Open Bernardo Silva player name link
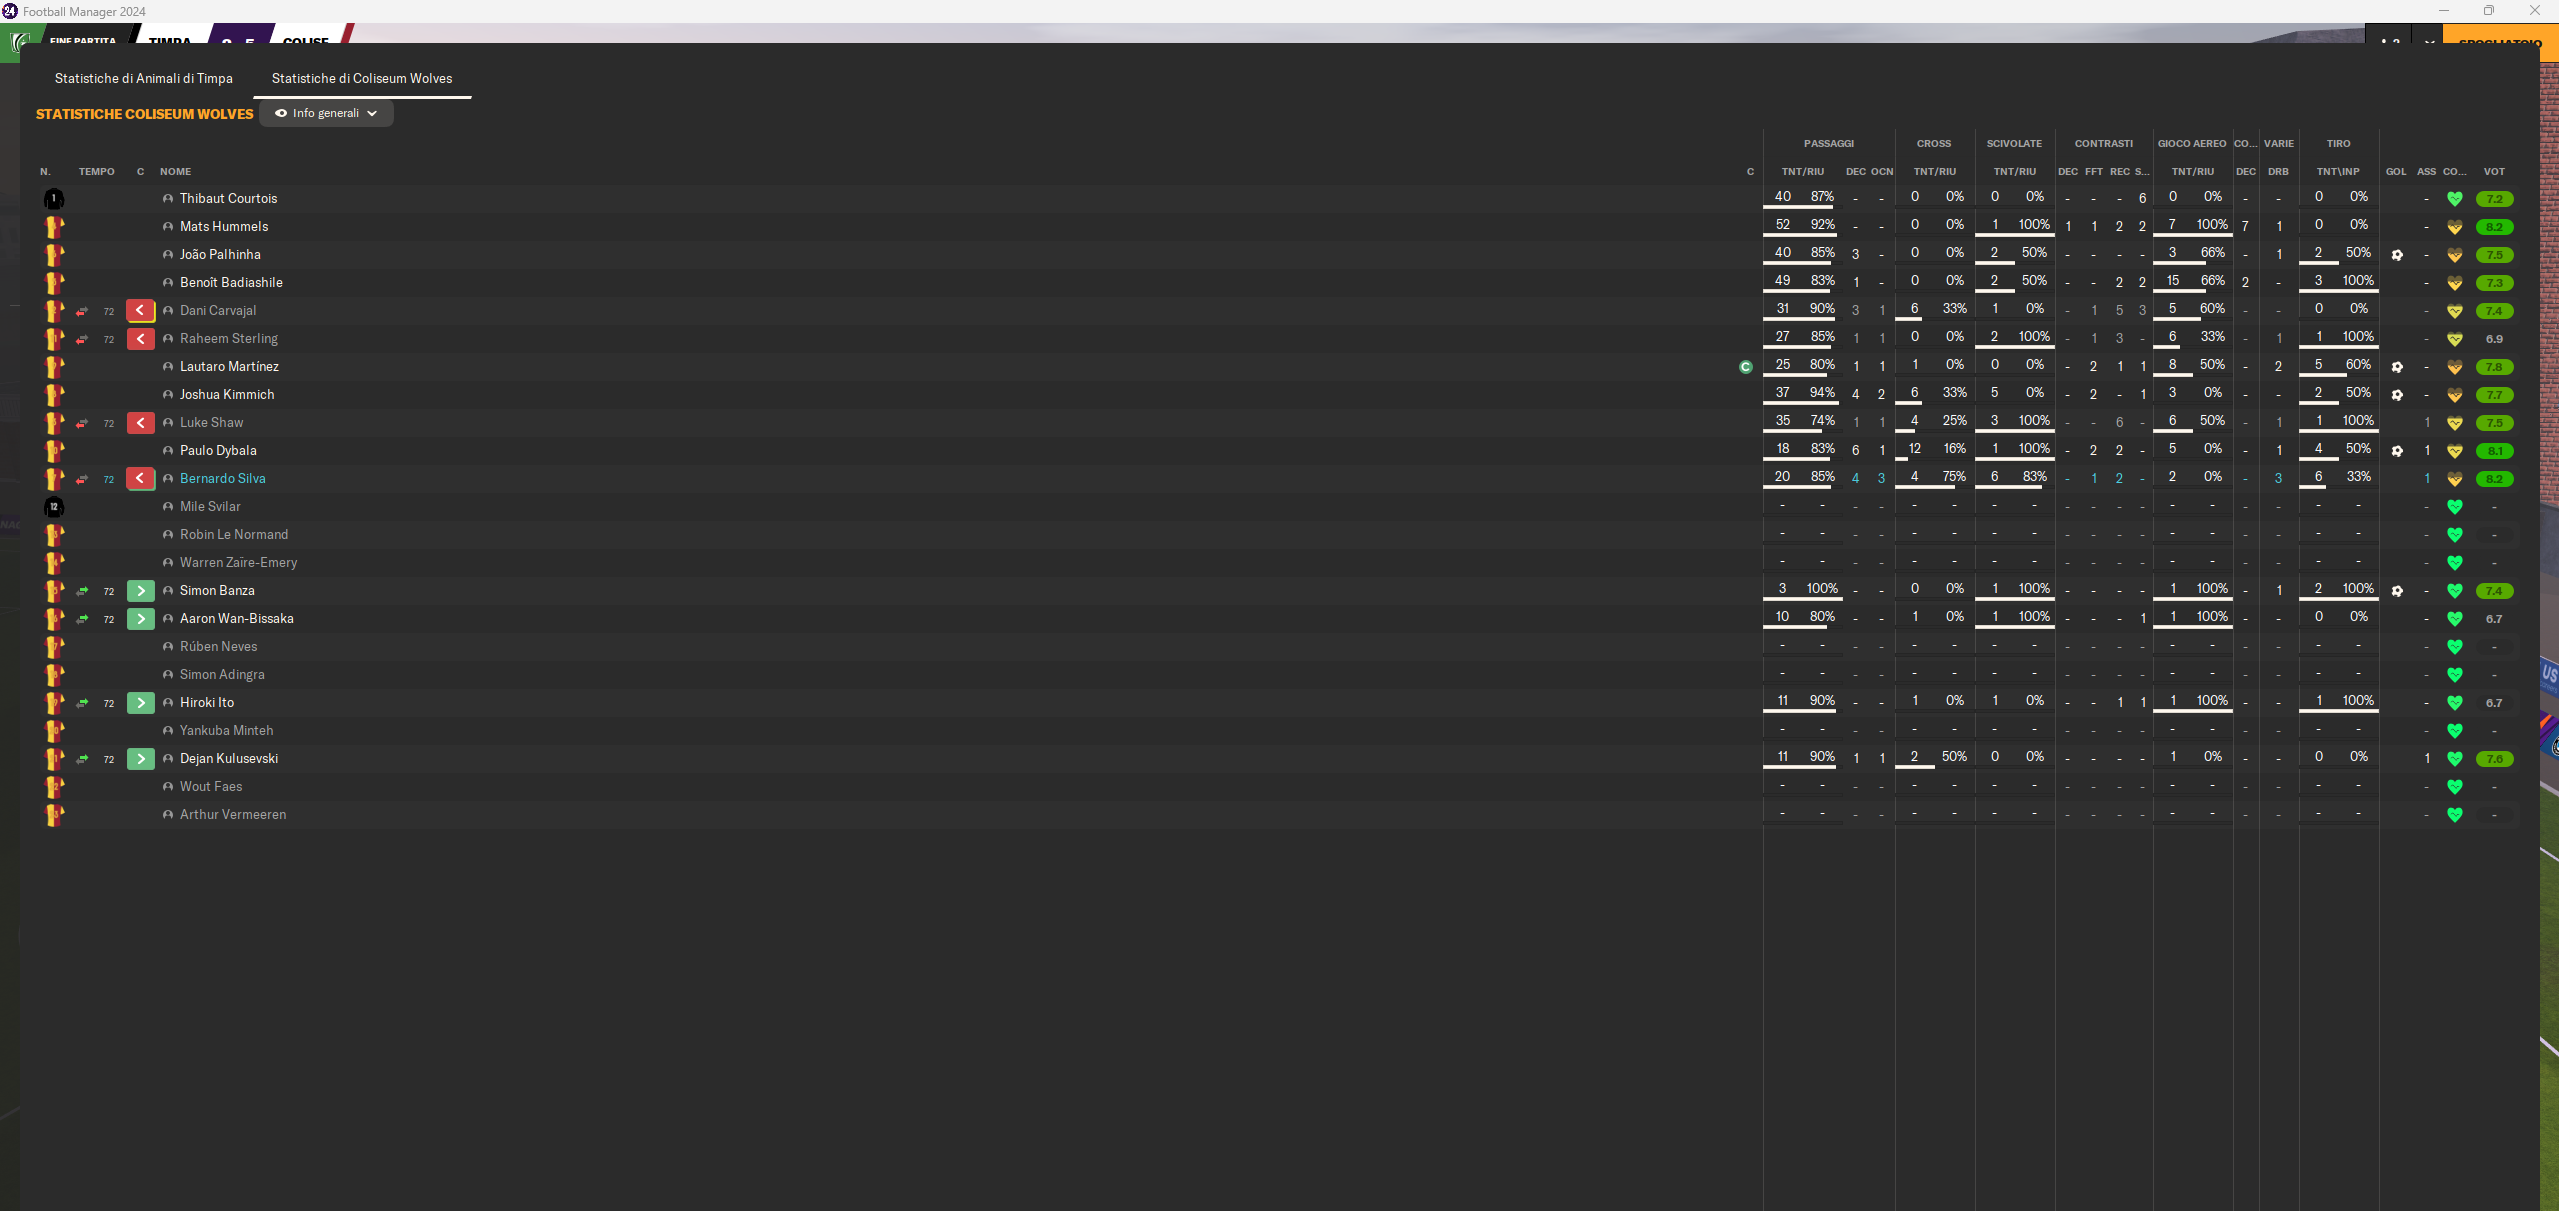The image size is (2559, 1211). [x=223, y=479]
